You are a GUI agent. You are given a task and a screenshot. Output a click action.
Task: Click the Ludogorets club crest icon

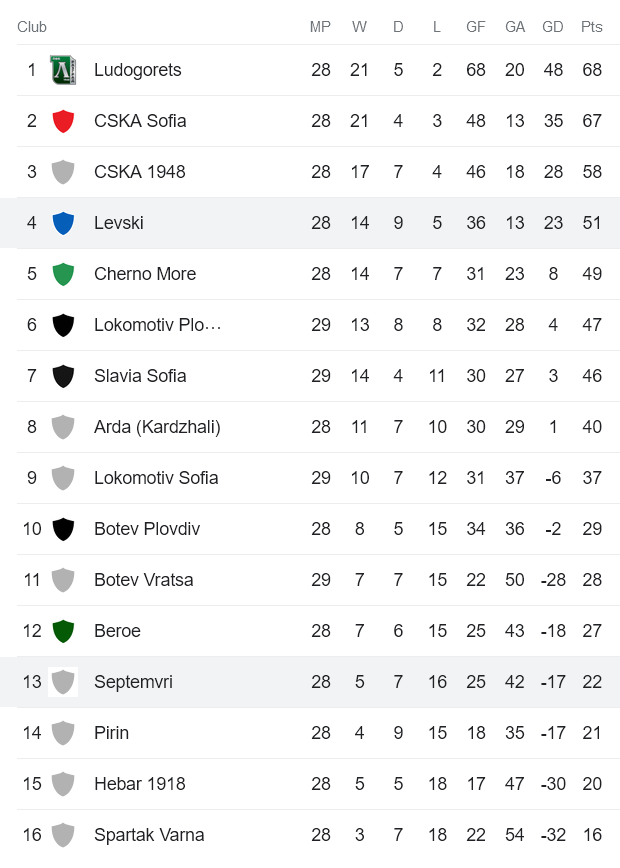tap(63, 70)
